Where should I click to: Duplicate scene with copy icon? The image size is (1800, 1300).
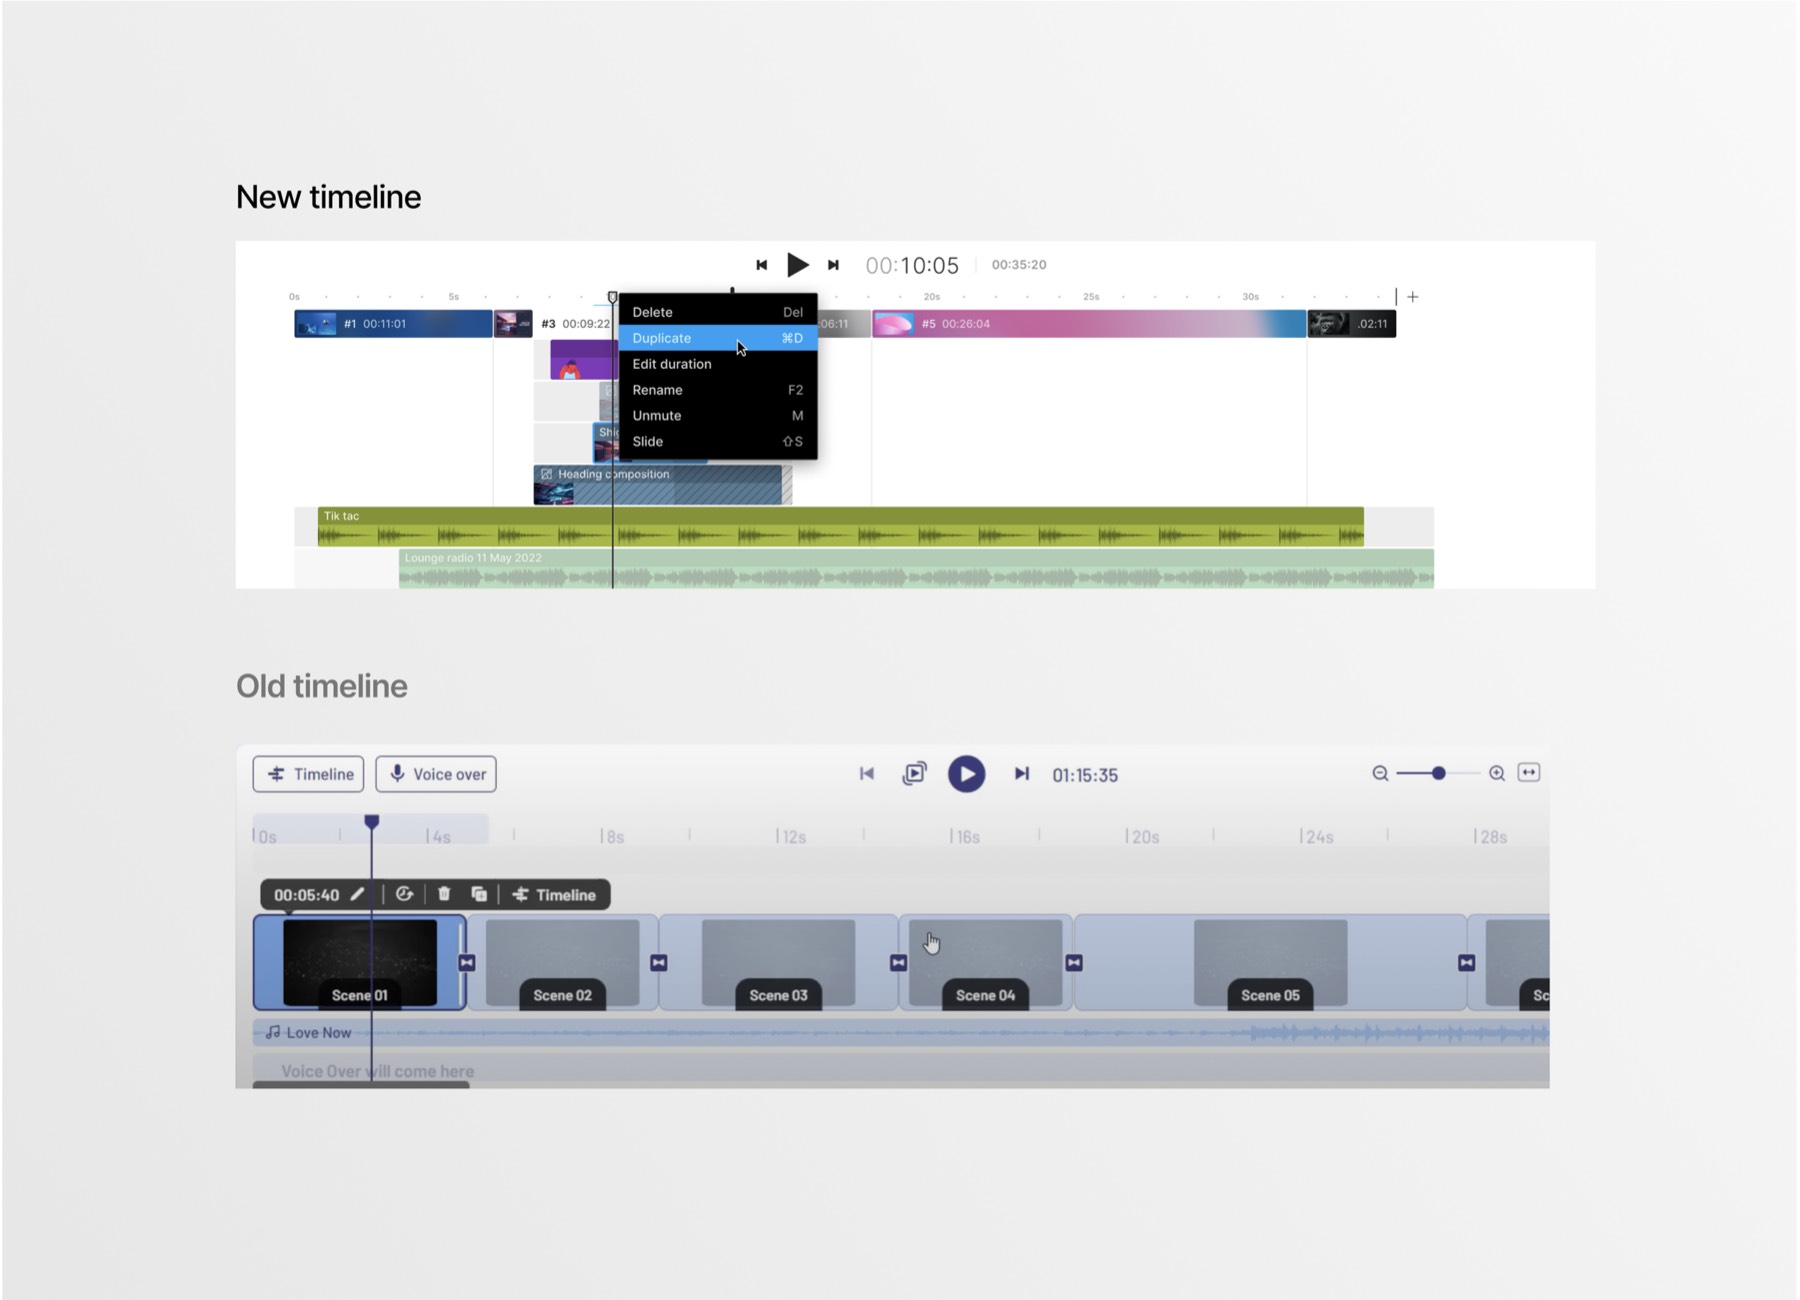(x=479, y=894)
